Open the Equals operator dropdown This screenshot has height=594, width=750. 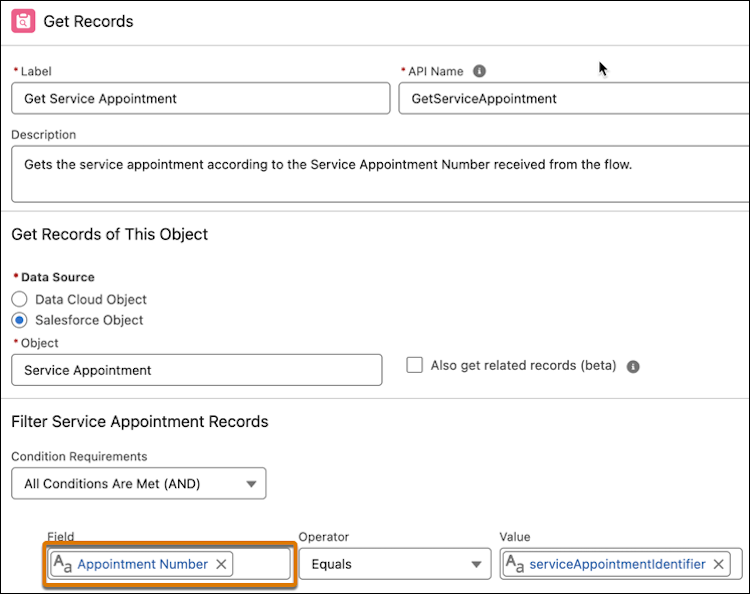pyautogui.click(x=395, y=564)
